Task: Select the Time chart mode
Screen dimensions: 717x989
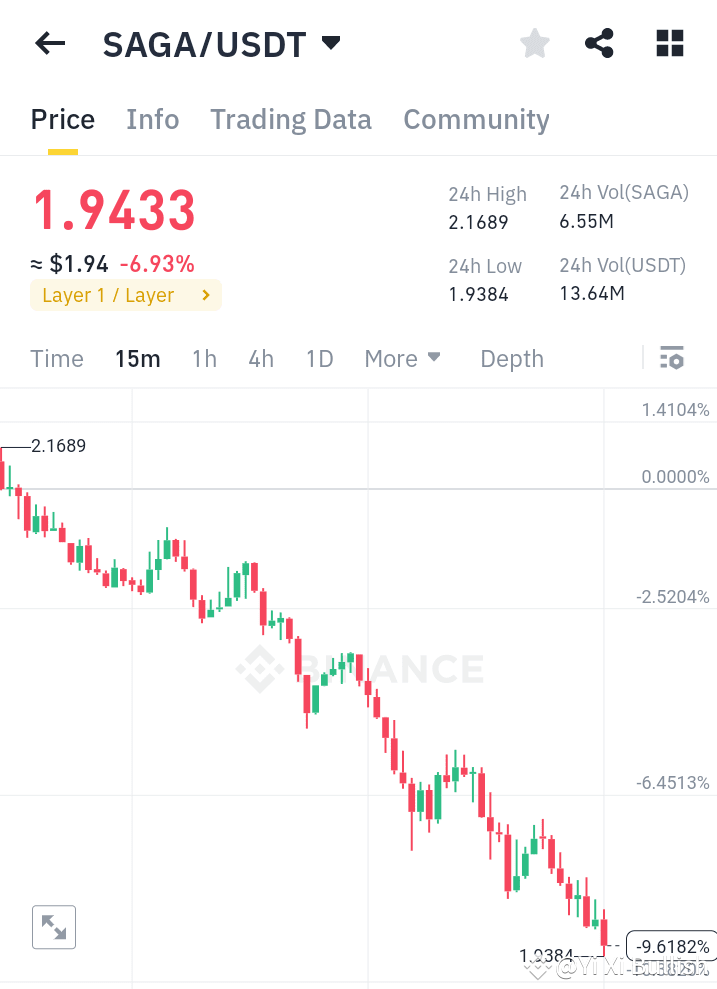Action: (56, 358)
